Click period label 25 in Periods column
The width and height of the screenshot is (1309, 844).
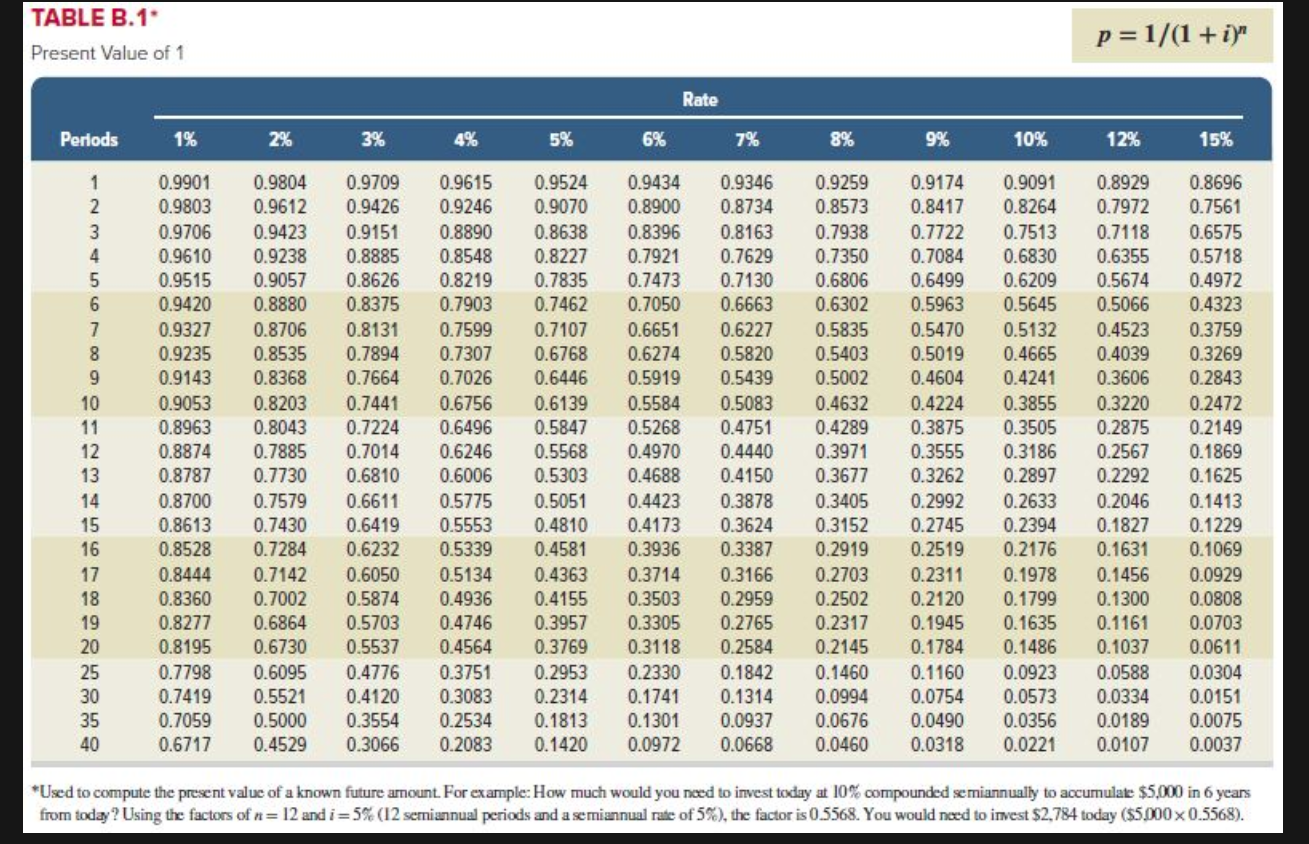click(x=90, y=673)
